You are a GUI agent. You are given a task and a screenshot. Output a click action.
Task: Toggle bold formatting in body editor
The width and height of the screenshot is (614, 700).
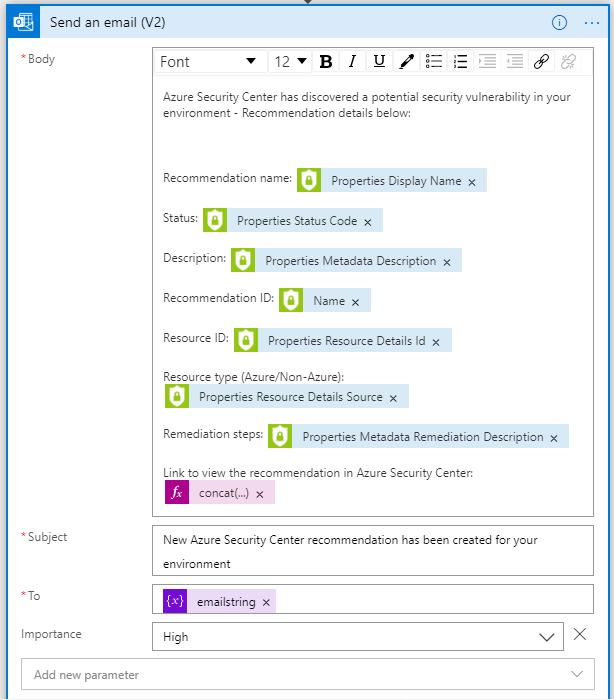coord(326,61)
